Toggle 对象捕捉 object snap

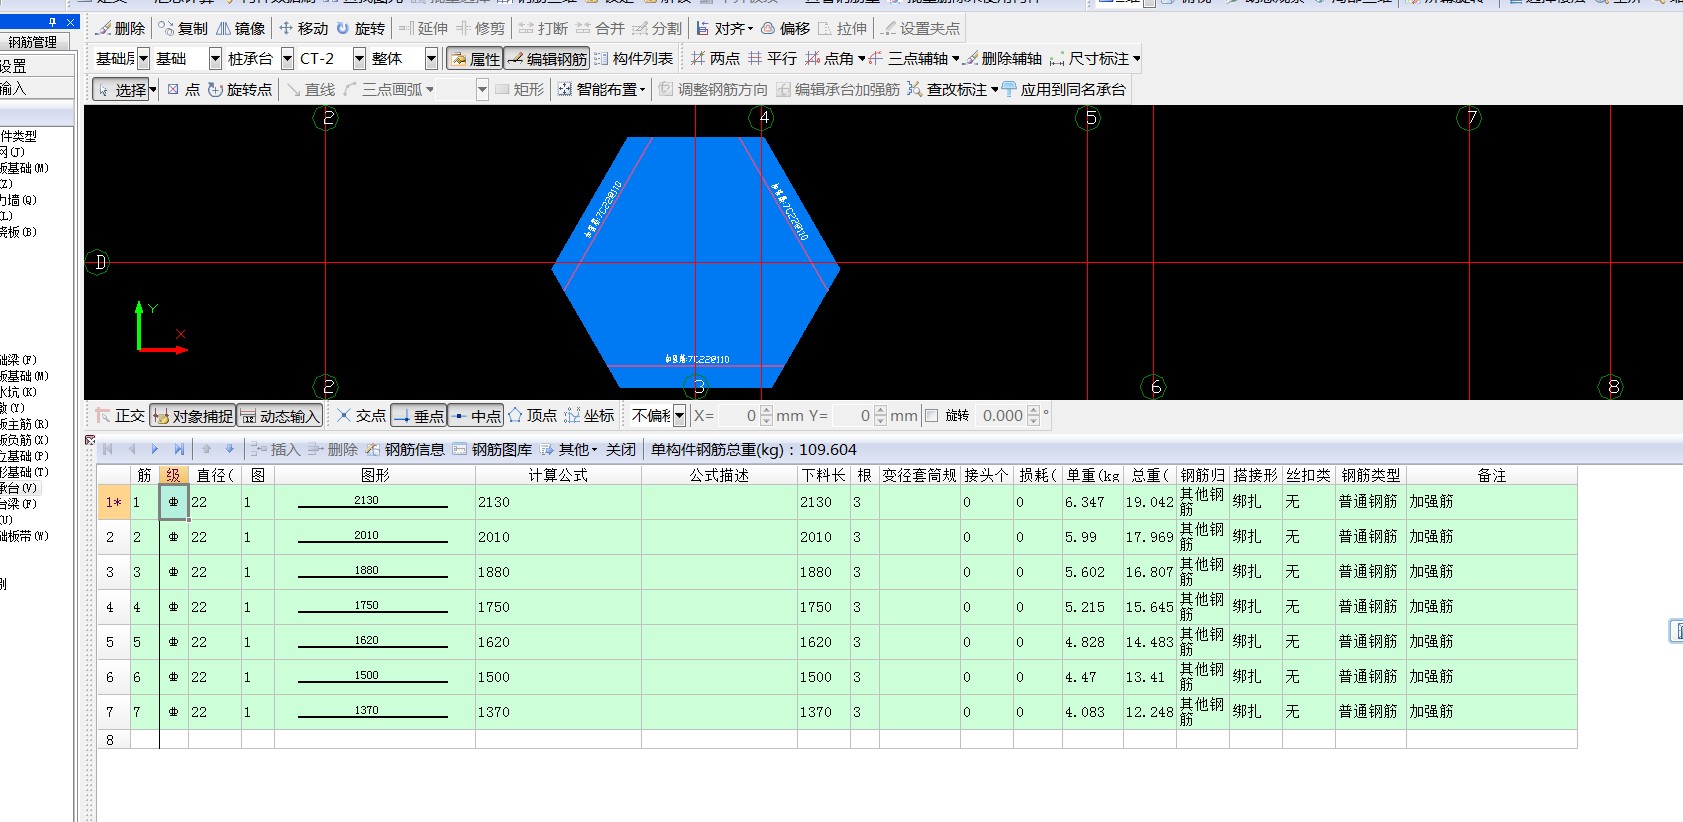pos(193,415)
